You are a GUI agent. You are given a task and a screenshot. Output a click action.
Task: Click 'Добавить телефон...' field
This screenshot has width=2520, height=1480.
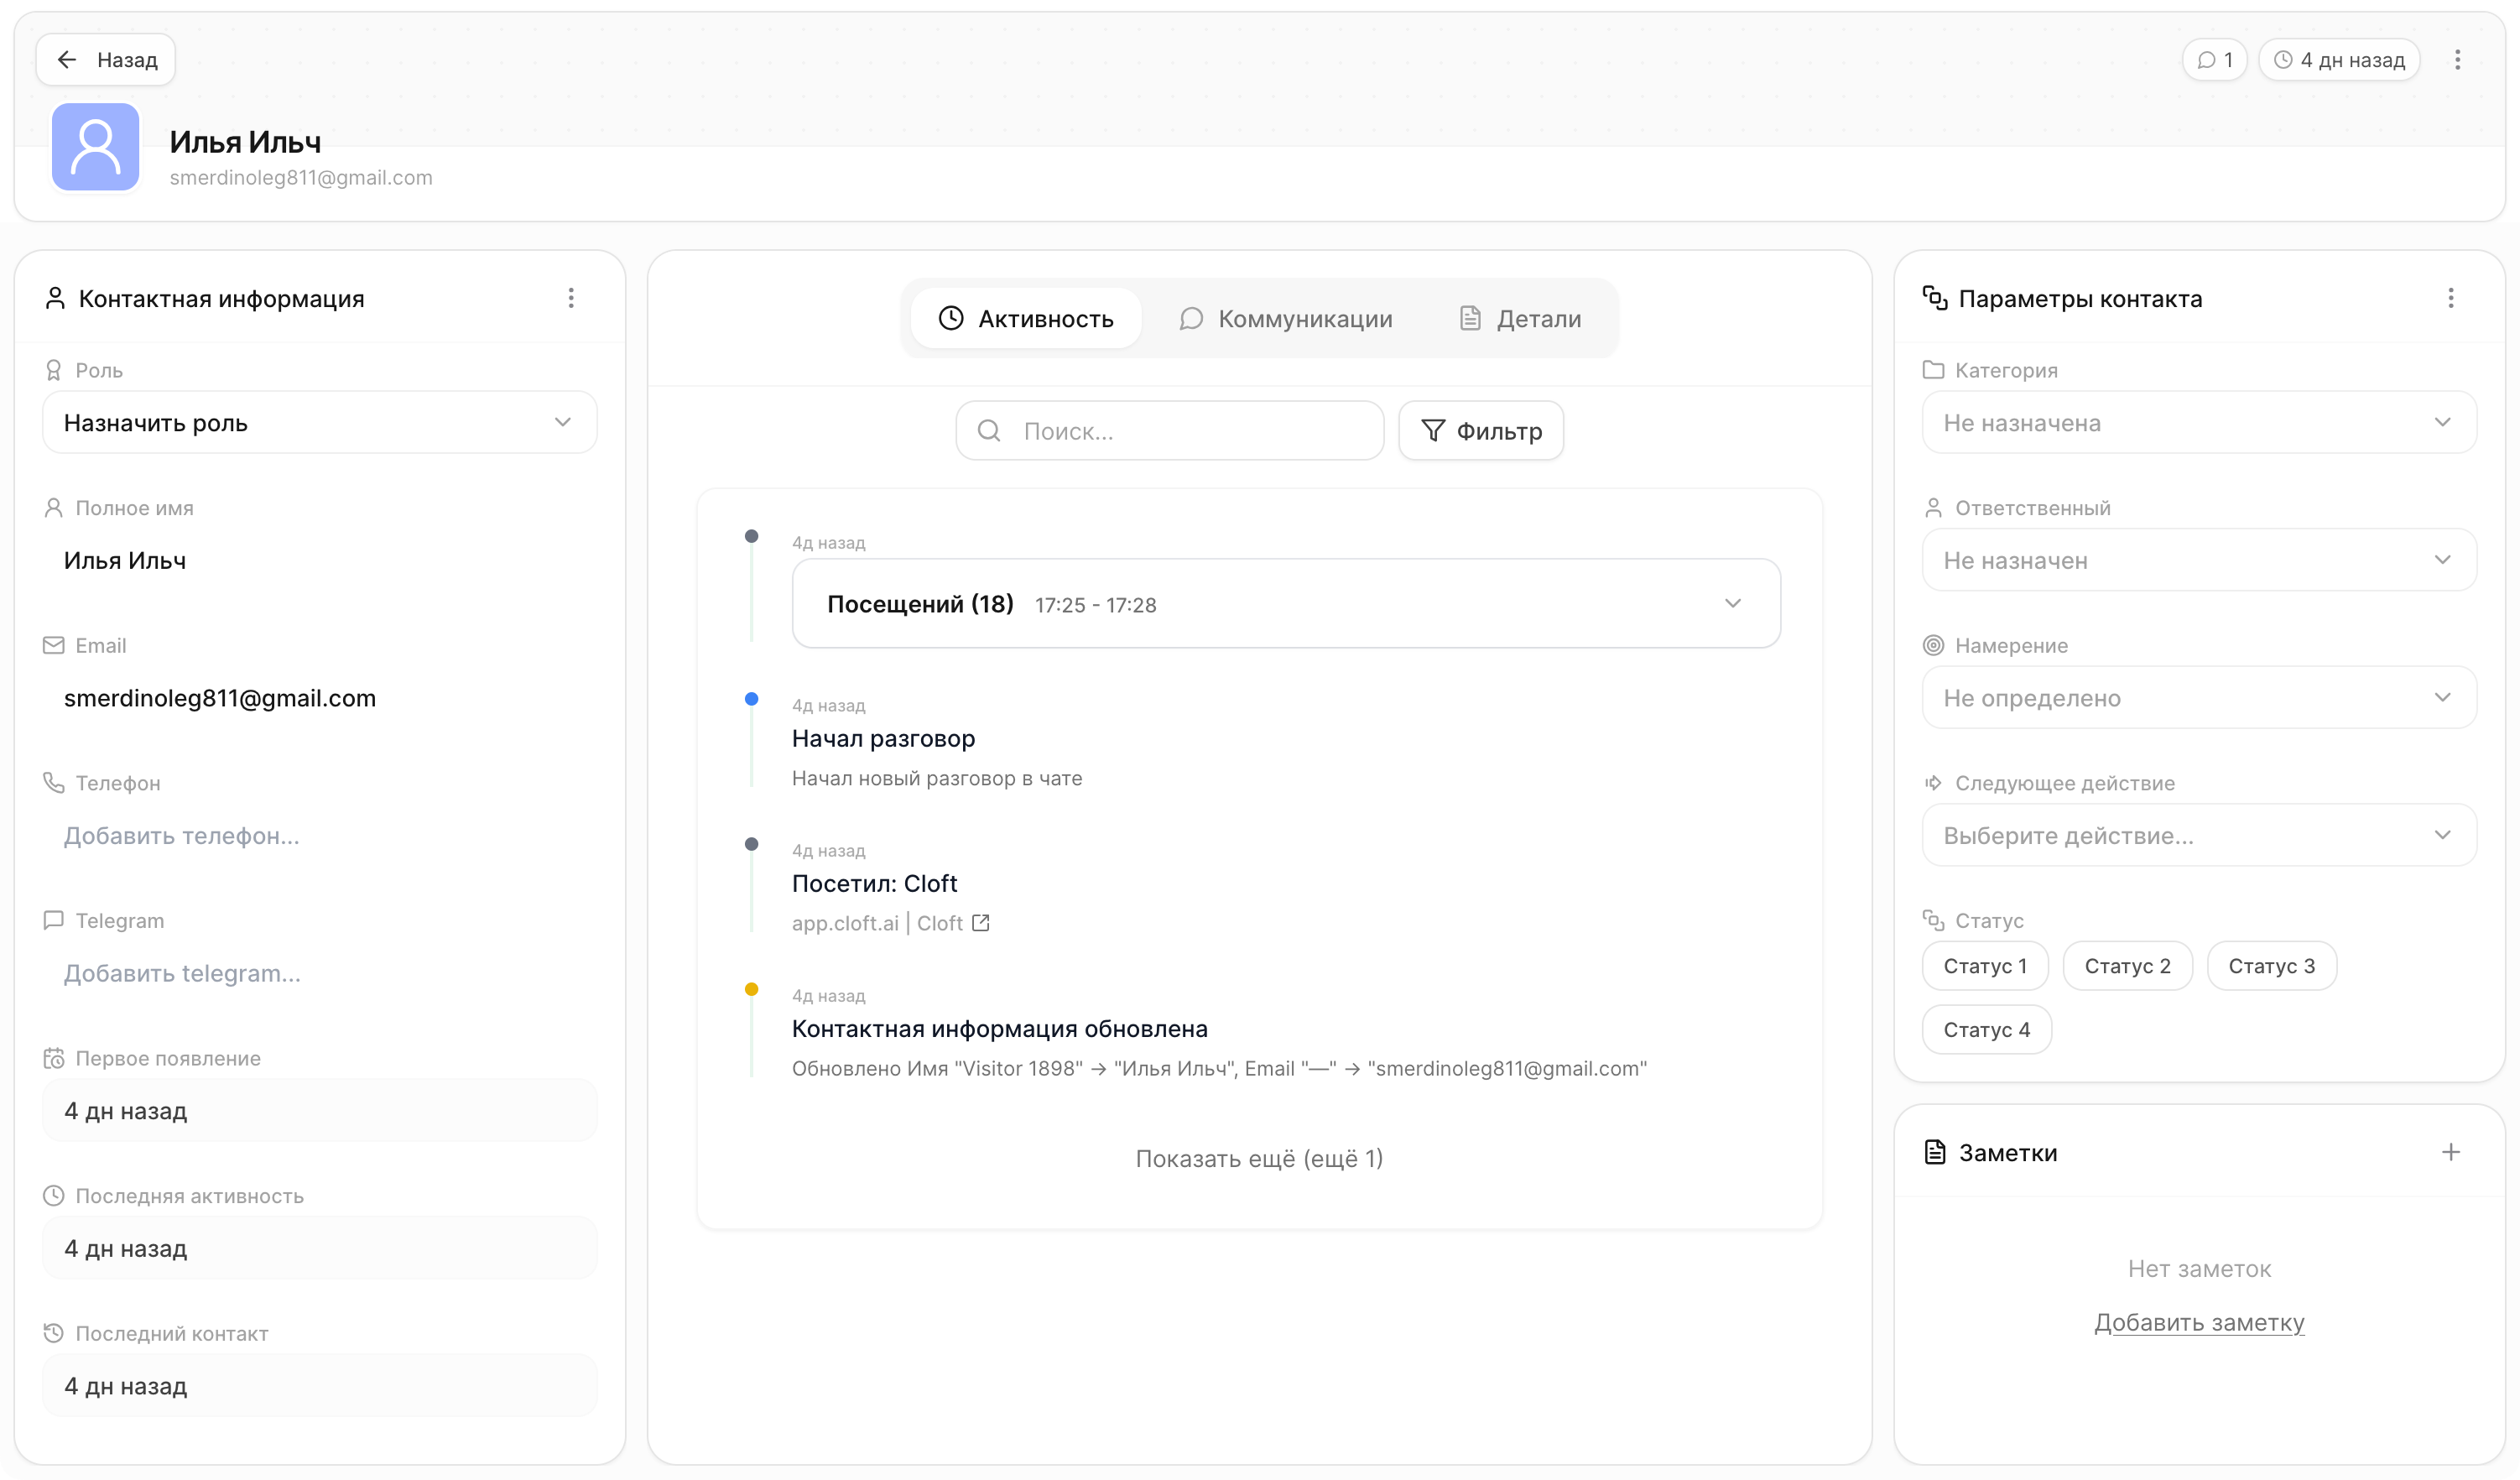click(319, 835)
